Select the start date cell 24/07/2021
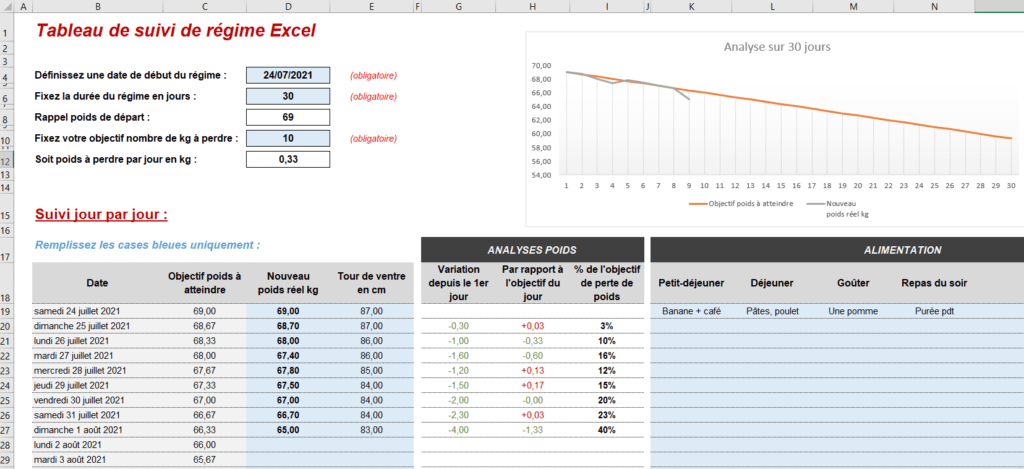 coord(288,75)
